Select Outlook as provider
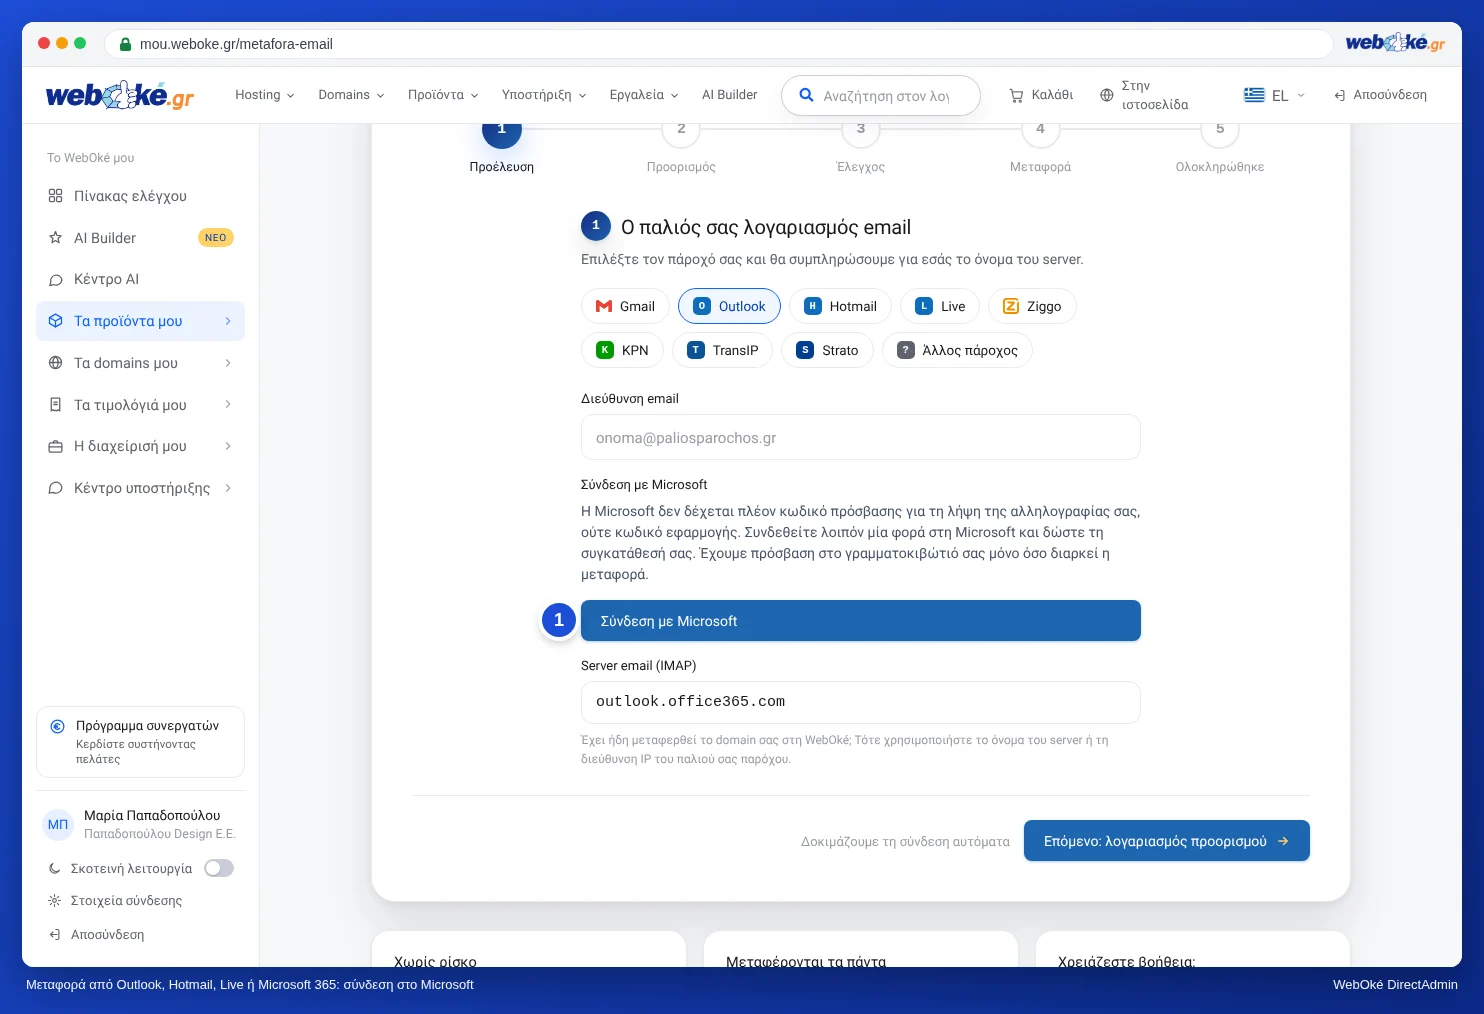Viewport: 1484px width, 1014px height. pyautogui.click(x=730, y=306)
